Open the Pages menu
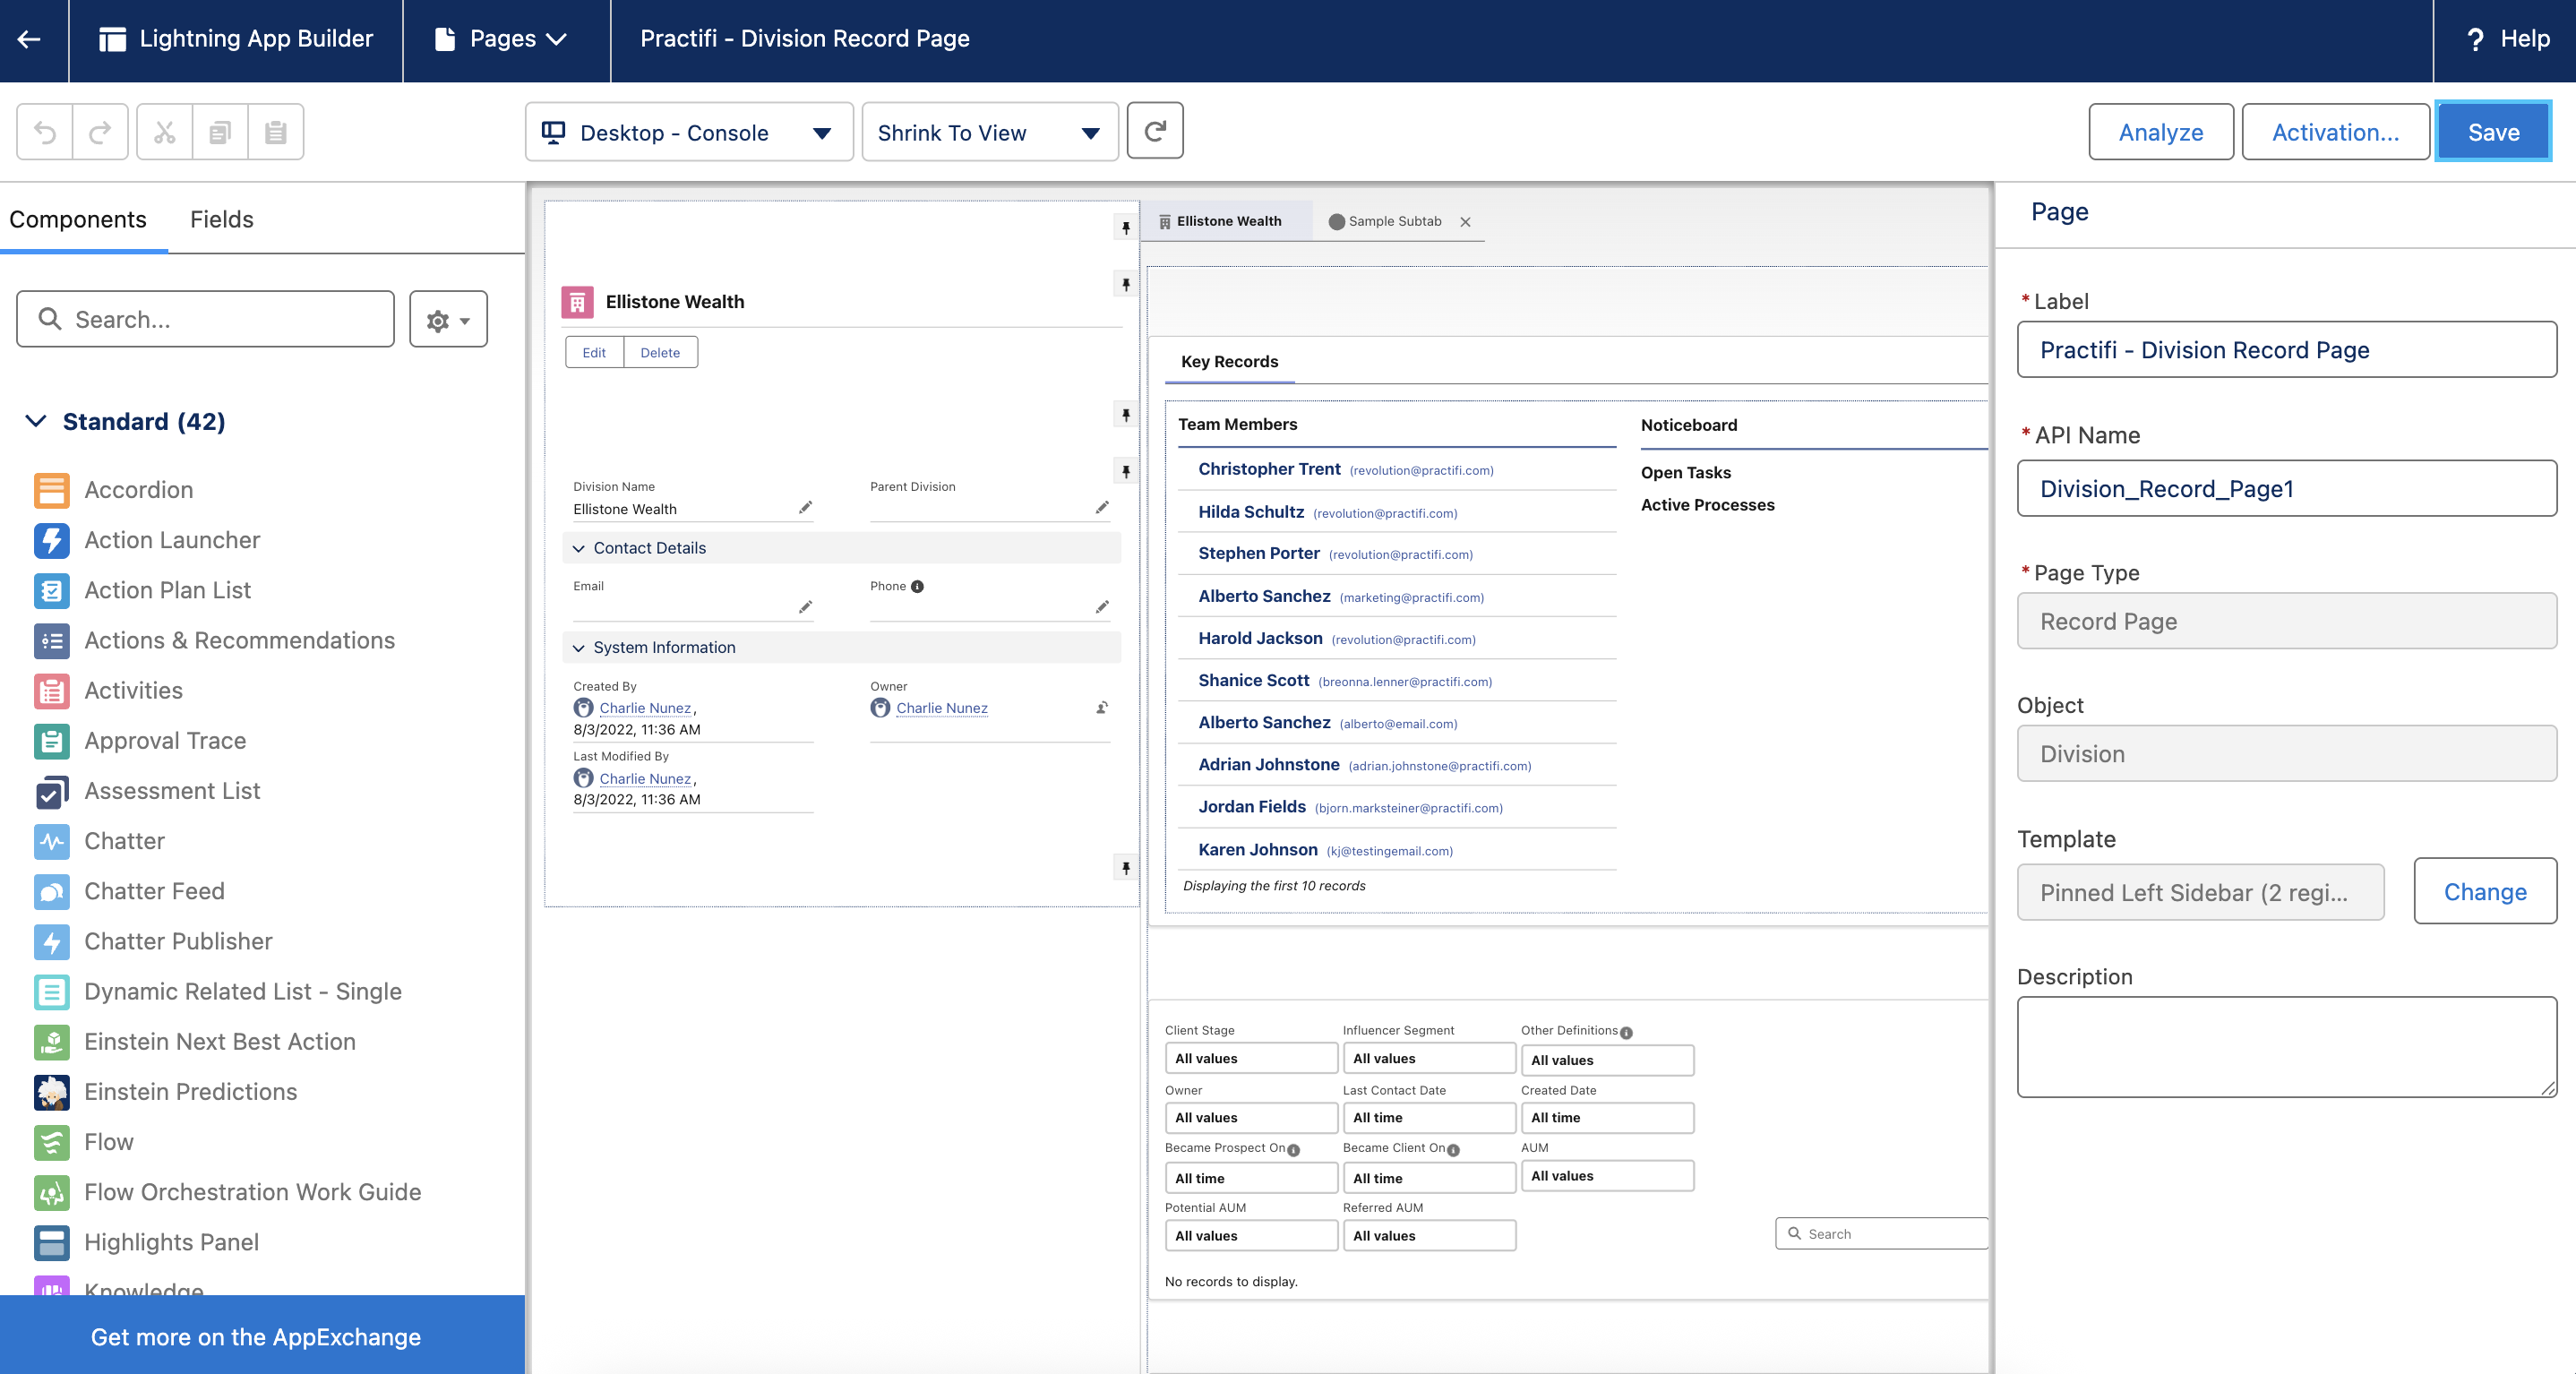The height and width of the screenshot is (1374, 2576). 504,39
